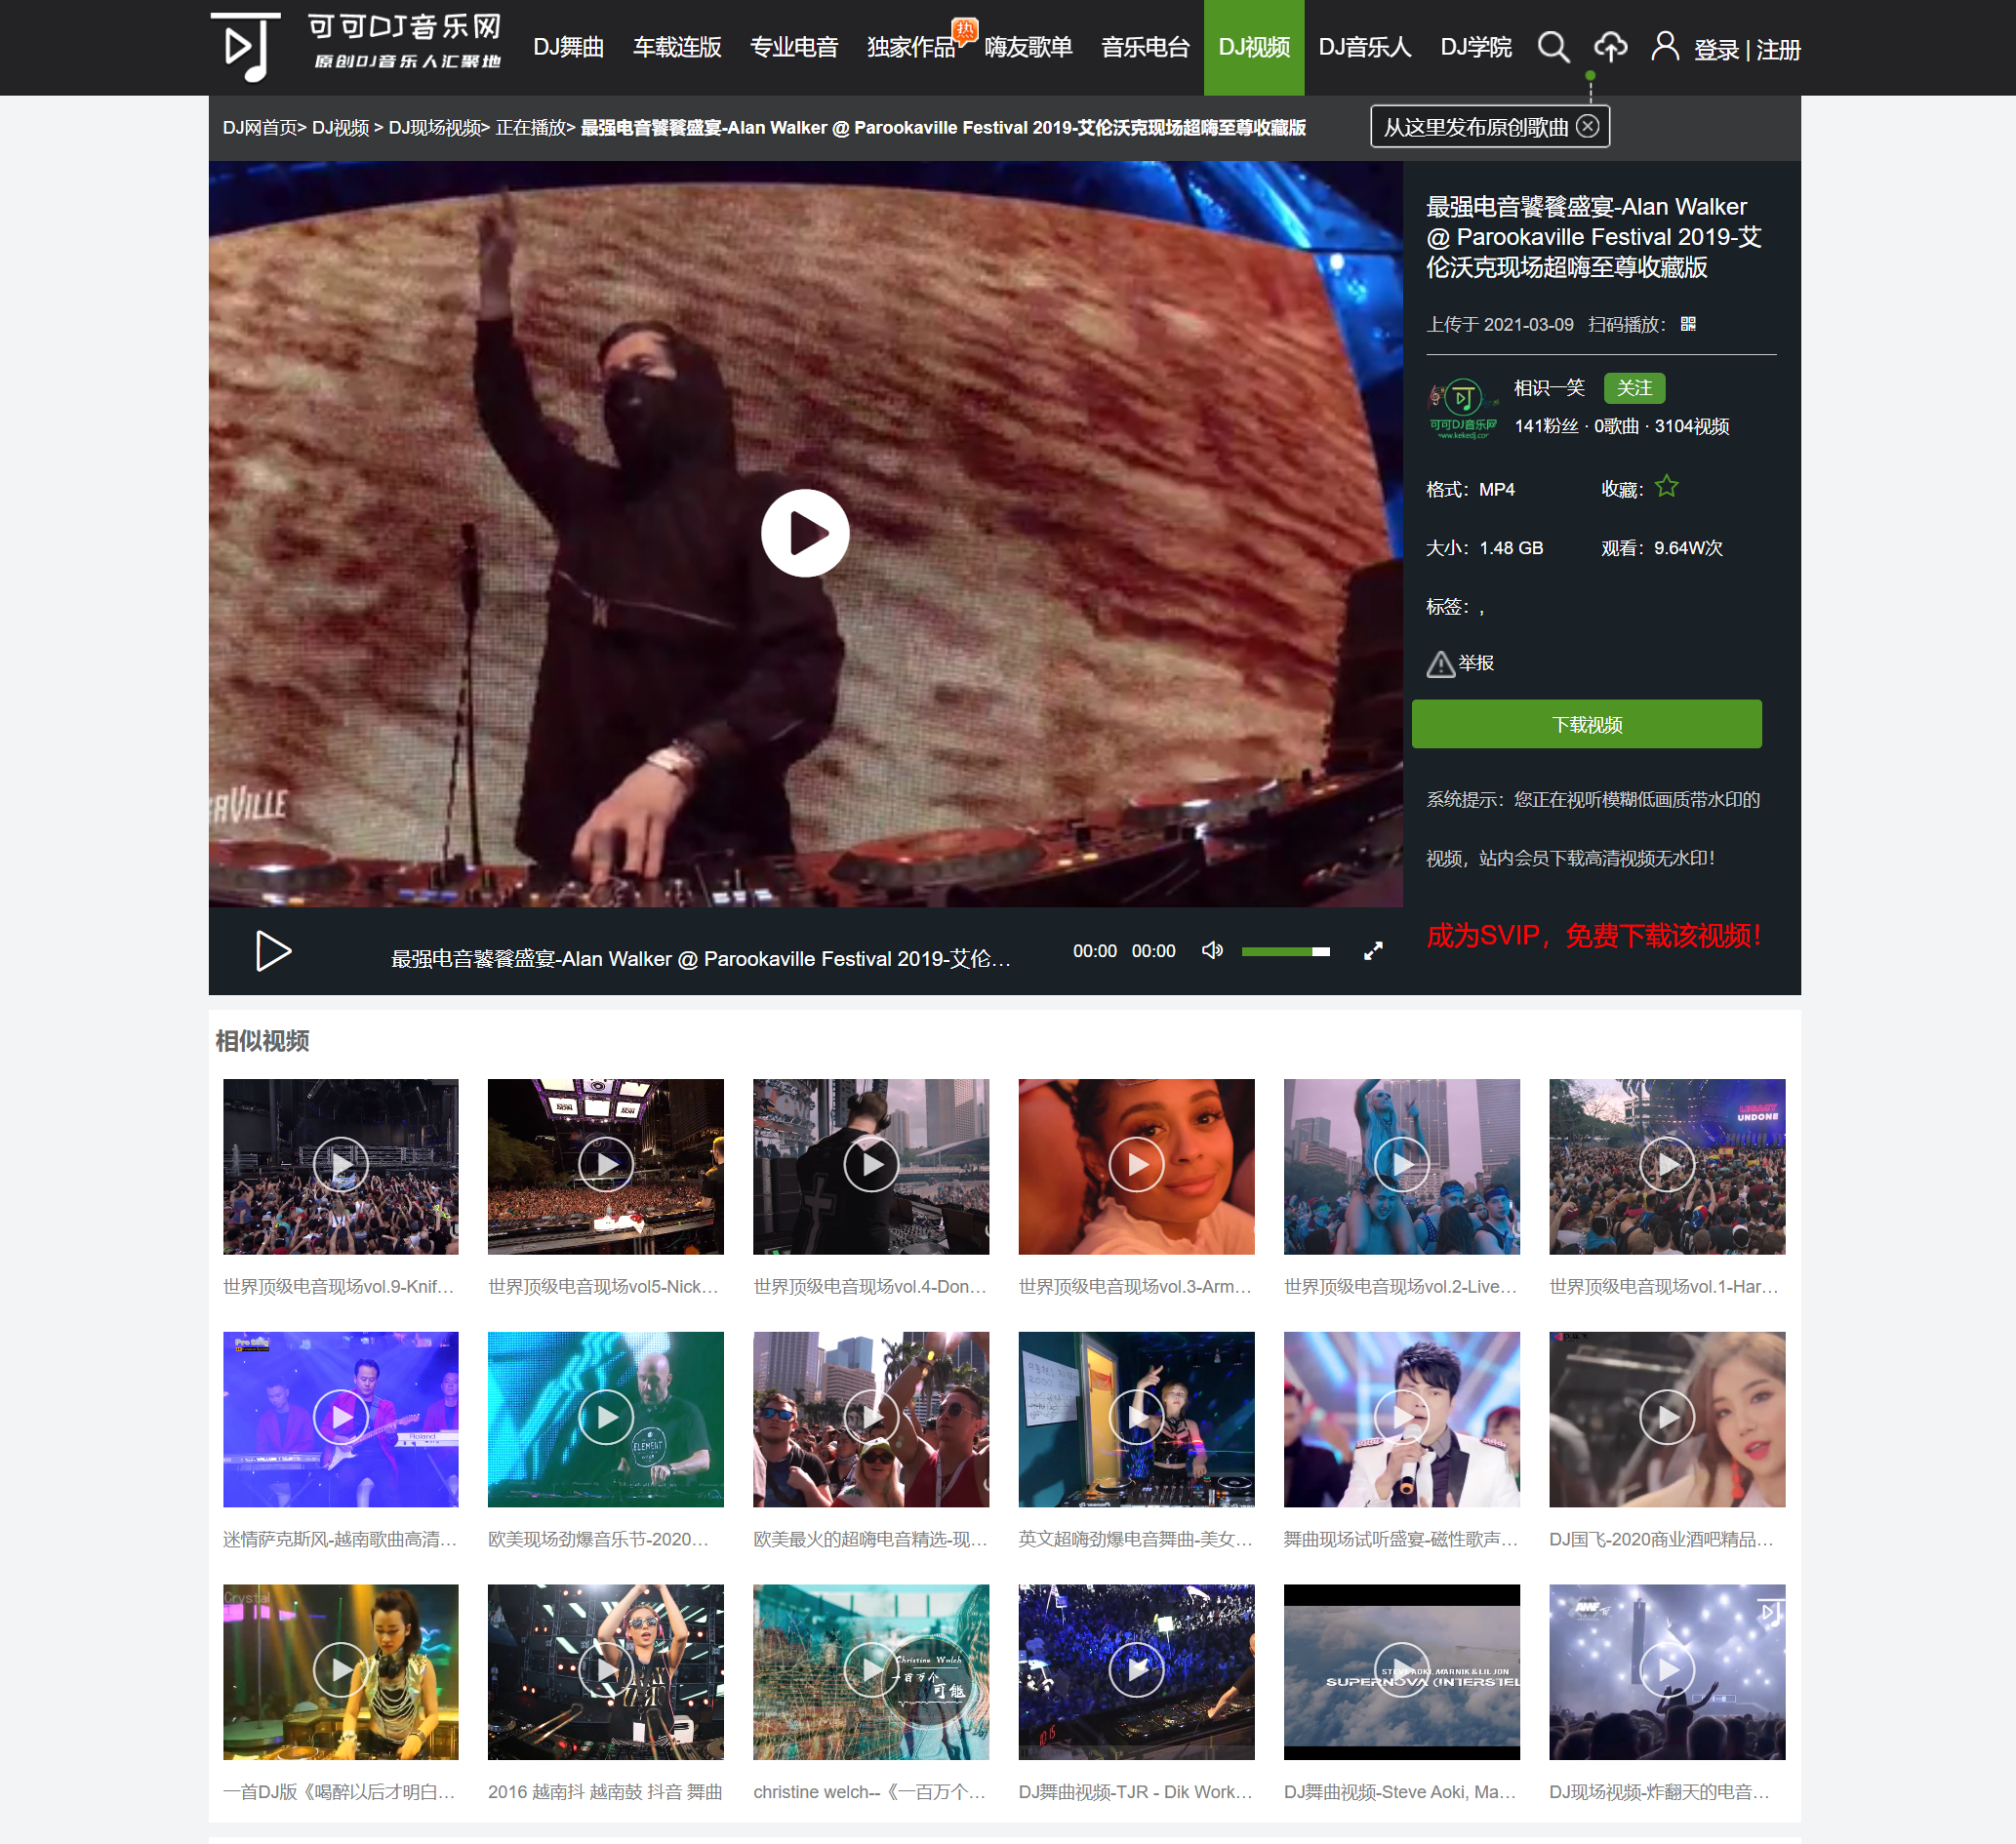Play thumbnail DJ现场视频-炸翻天的电音

pos(1666,1672)
